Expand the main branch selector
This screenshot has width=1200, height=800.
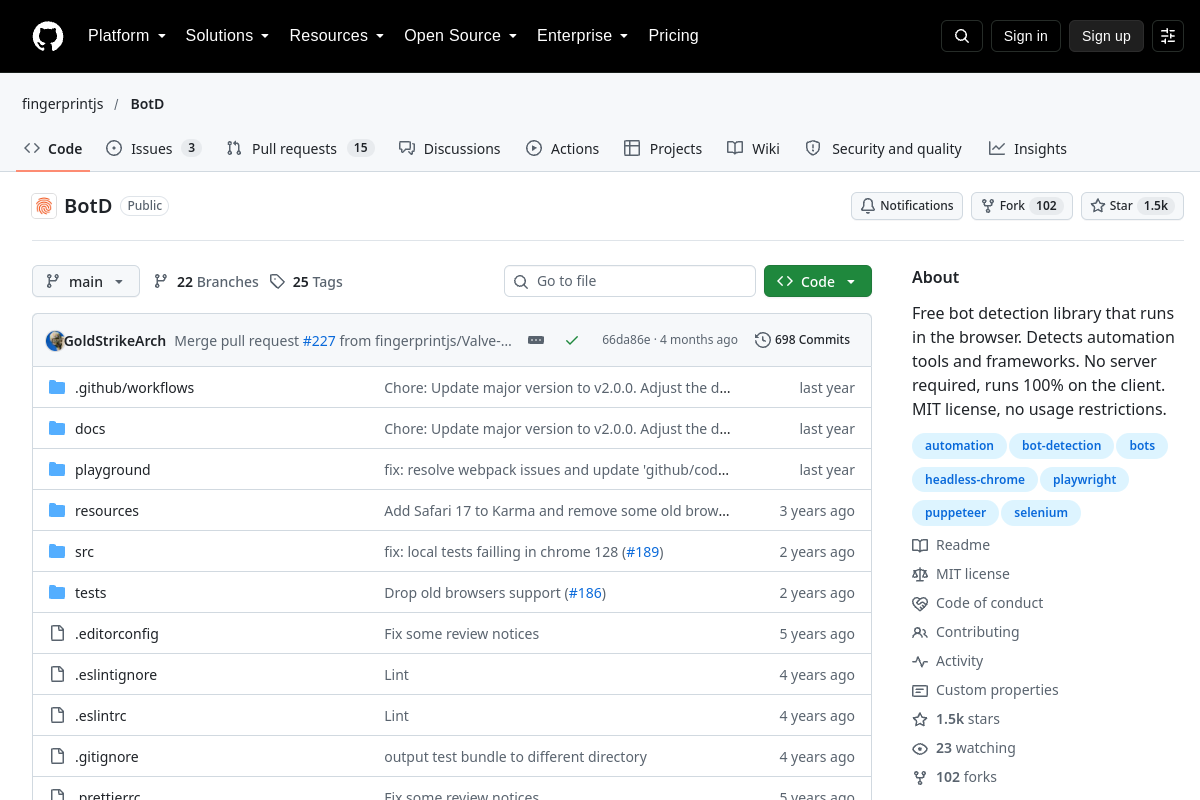coord(86,281)
